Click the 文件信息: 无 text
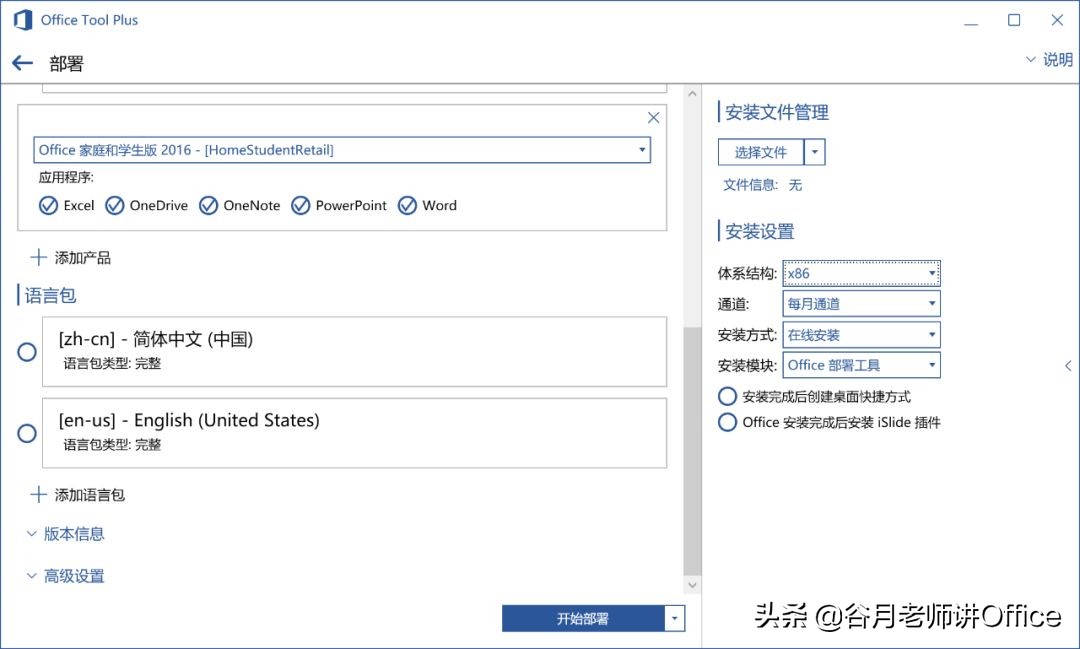Screen dimensions: 1080x649 click(762, 185)
